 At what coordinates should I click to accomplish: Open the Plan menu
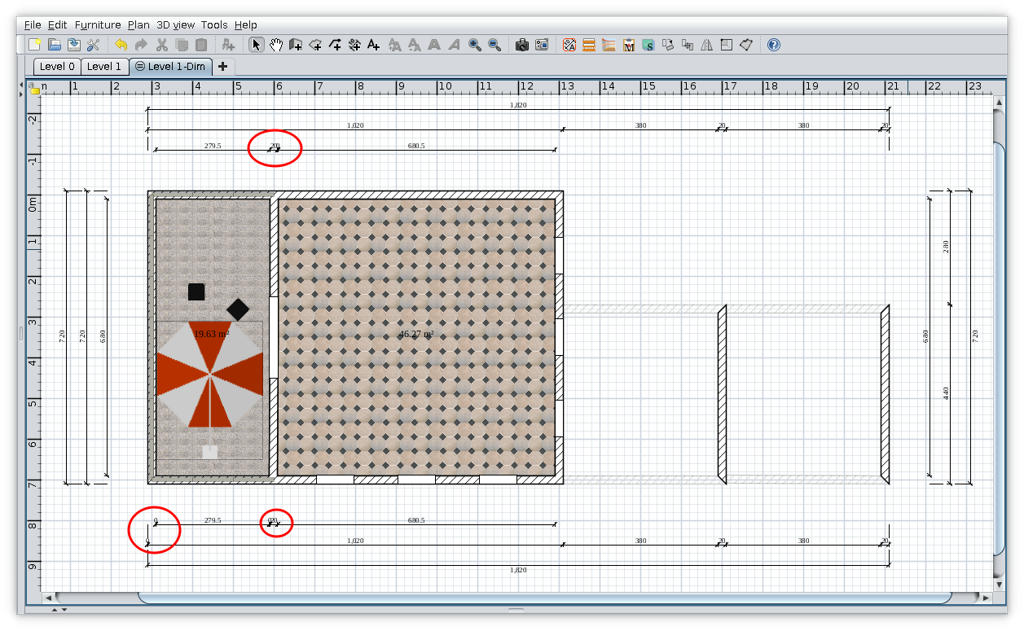(x=138, y=25)
